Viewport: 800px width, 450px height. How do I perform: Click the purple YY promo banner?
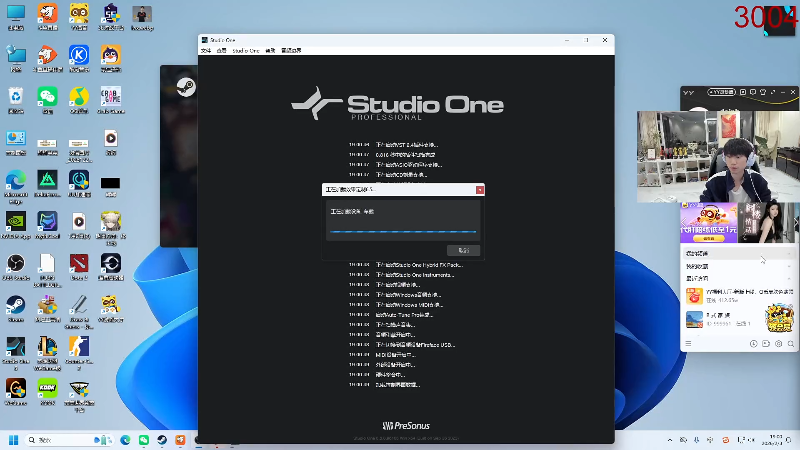tap(709, 223)
